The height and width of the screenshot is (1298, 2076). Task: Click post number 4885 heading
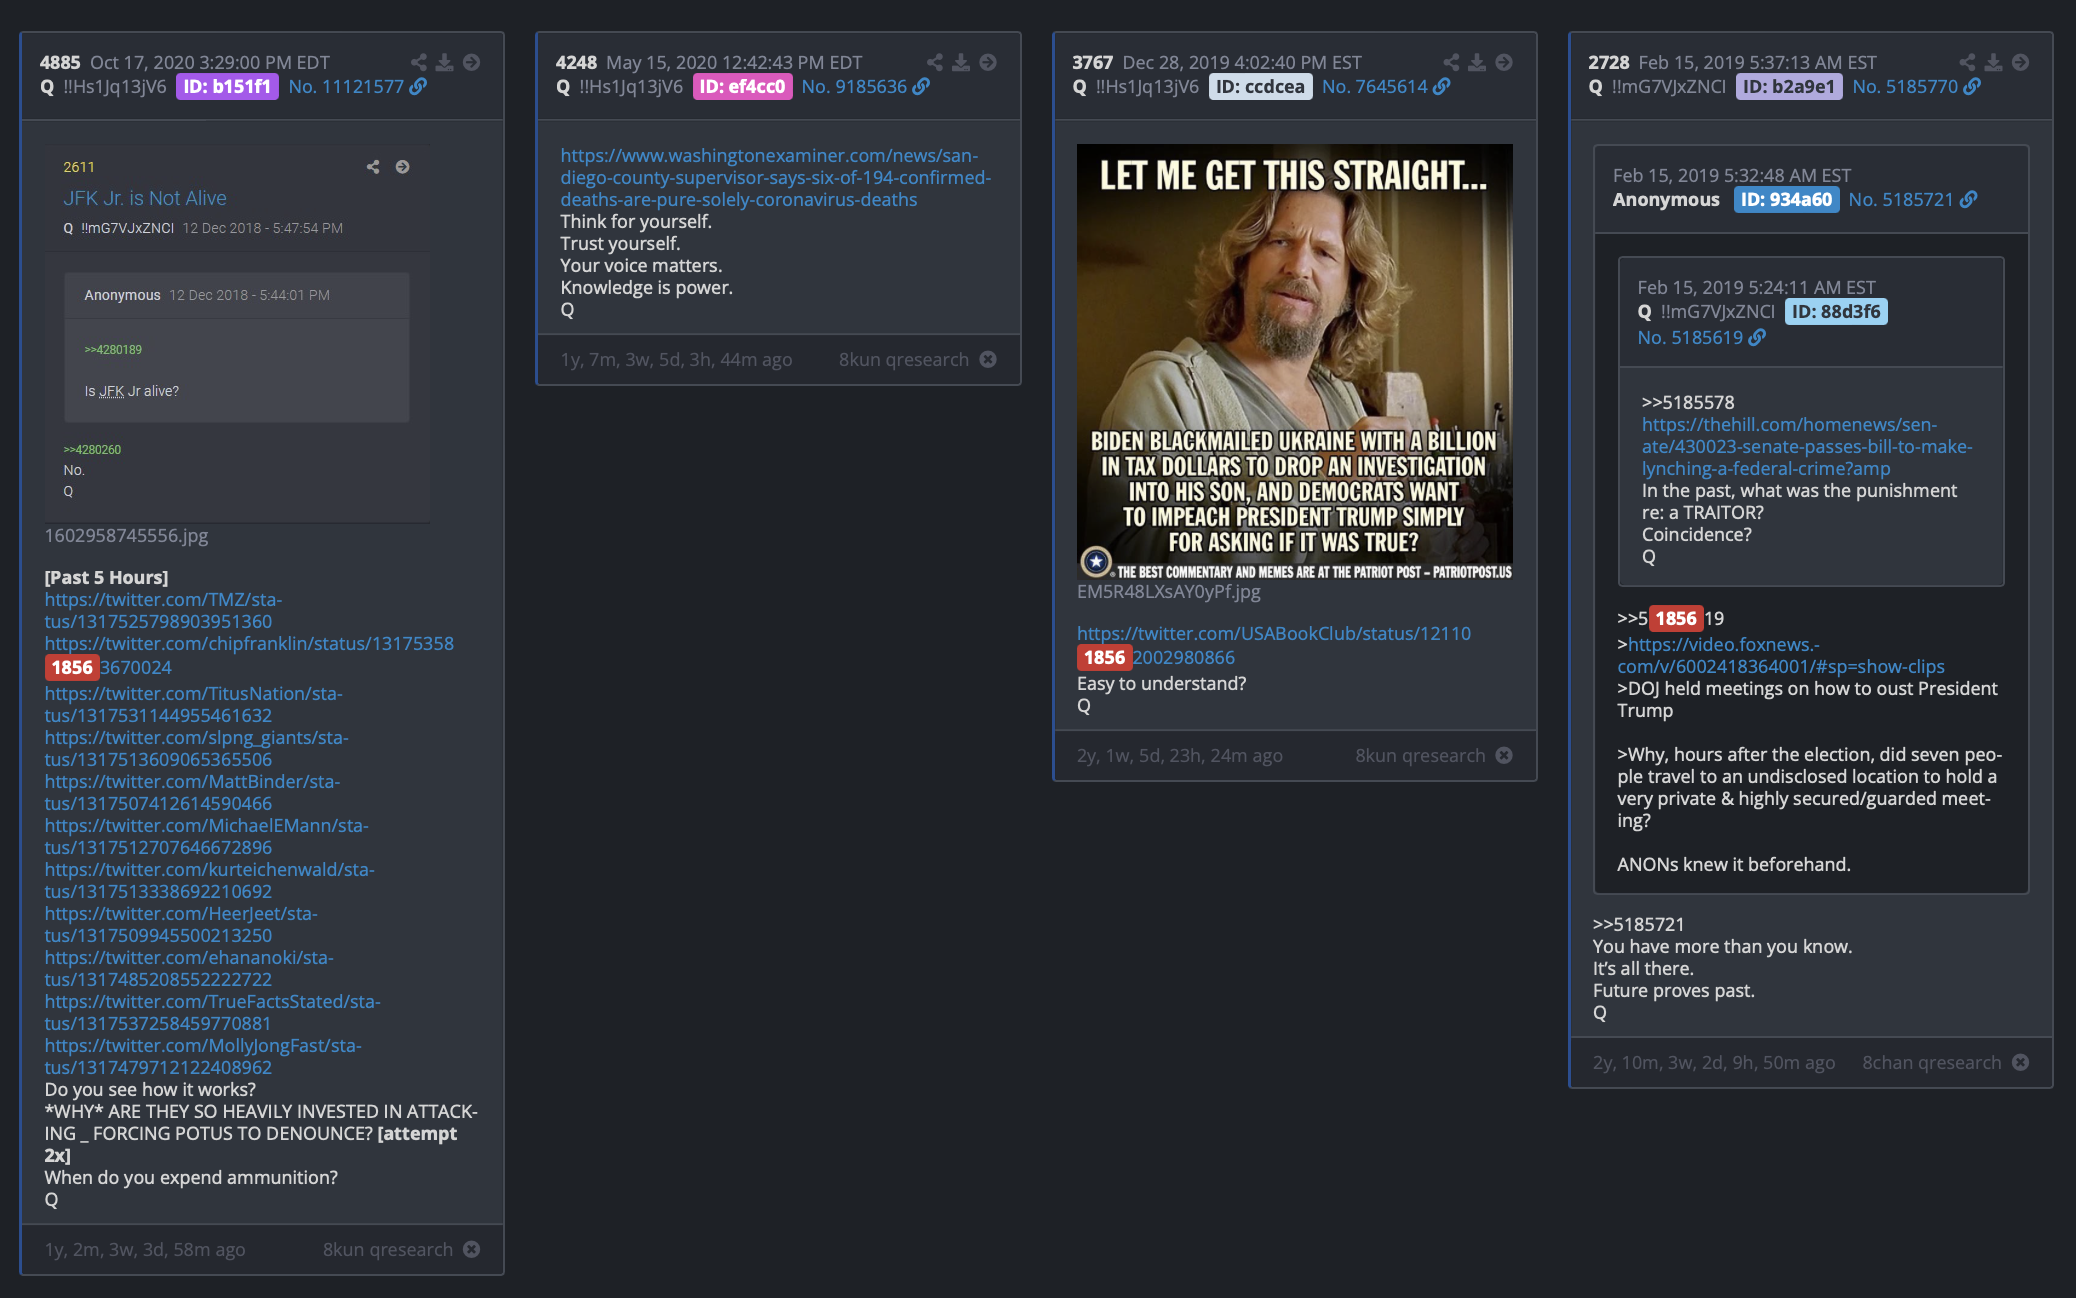60,62
